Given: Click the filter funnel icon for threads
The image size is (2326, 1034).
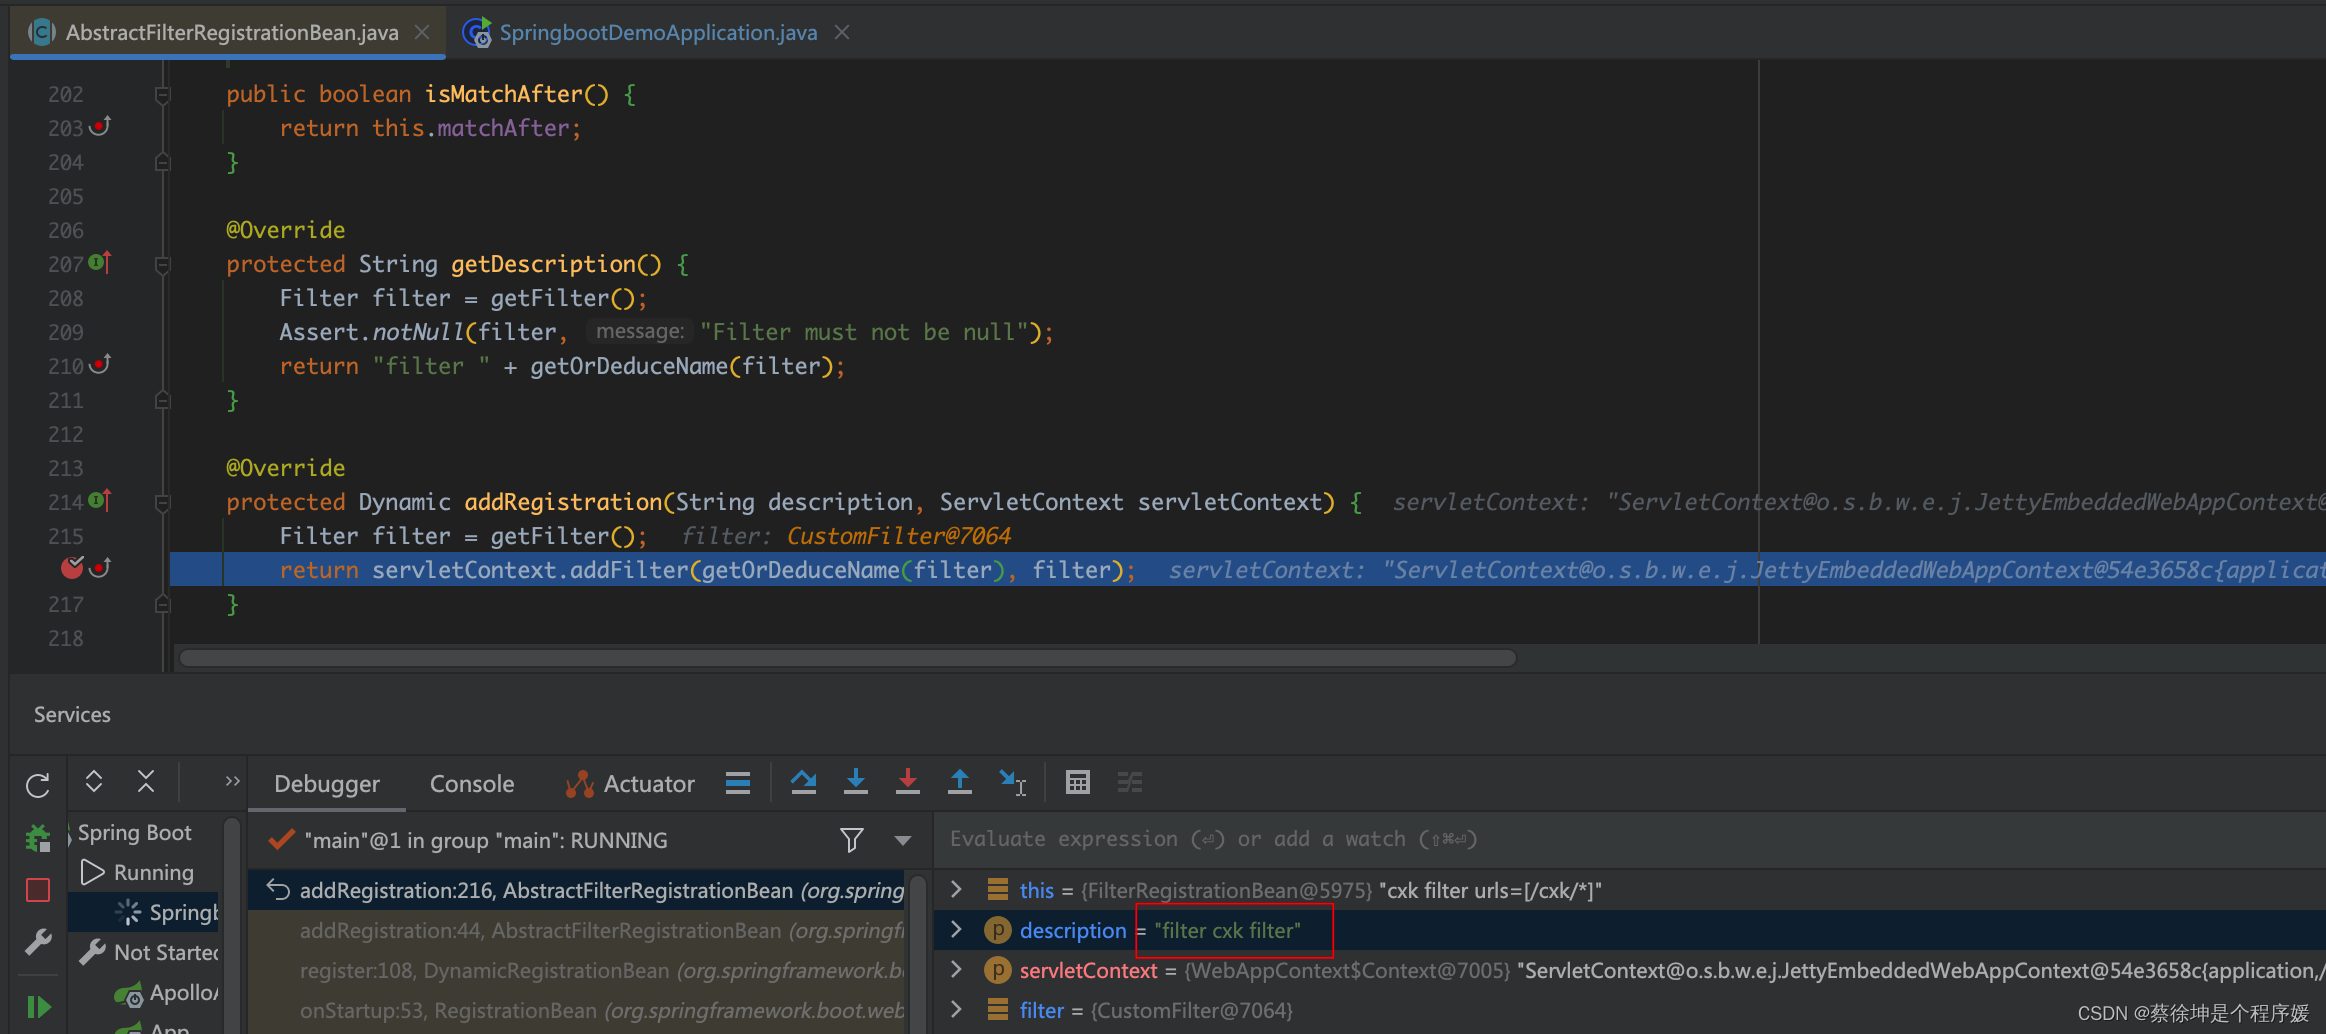Looking at the screenshot, I should [852, 840].
